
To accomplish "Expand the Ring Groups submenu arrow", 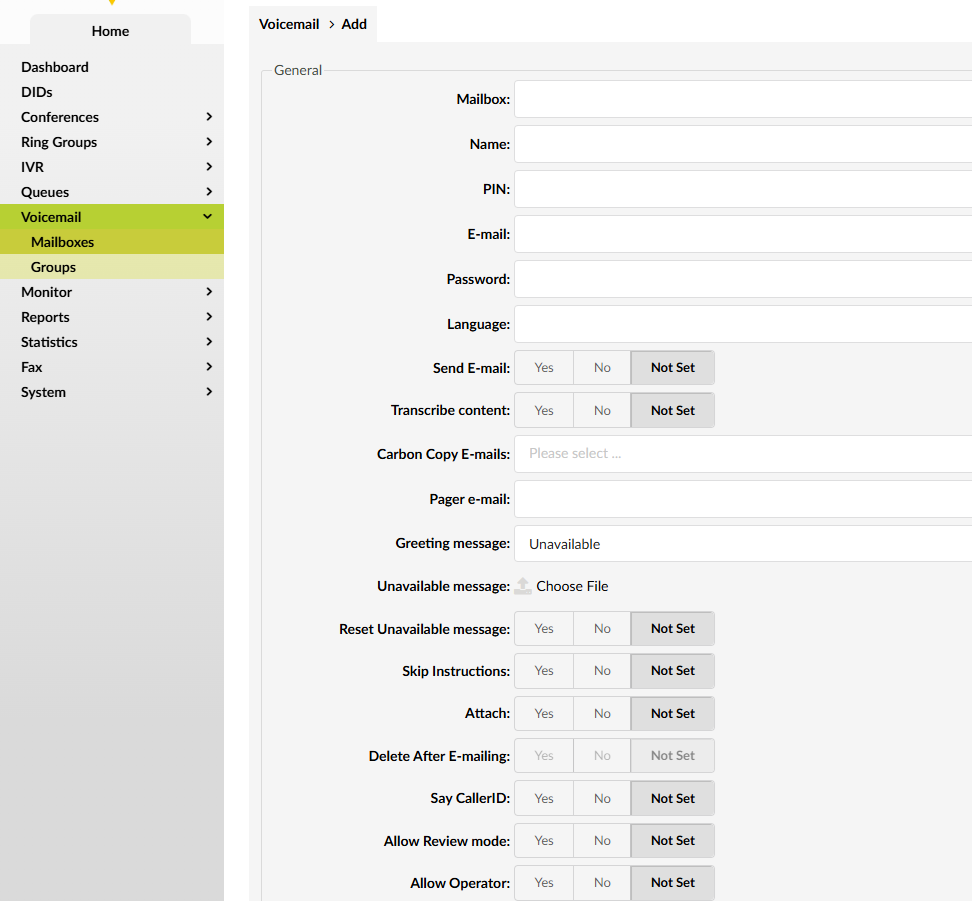I will (x=208, y=142).
